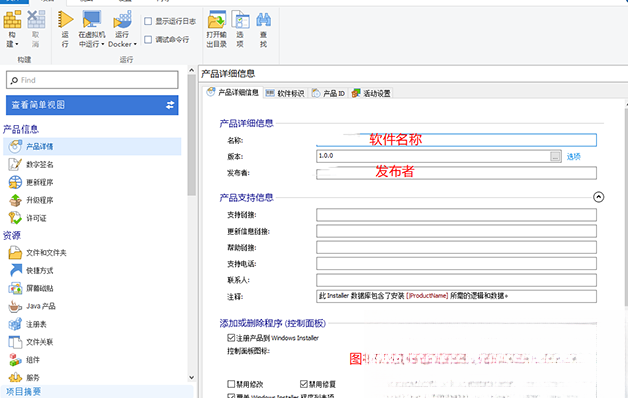
Task: Collapse the 产品支持信息 section
Action: pos(598,197)
